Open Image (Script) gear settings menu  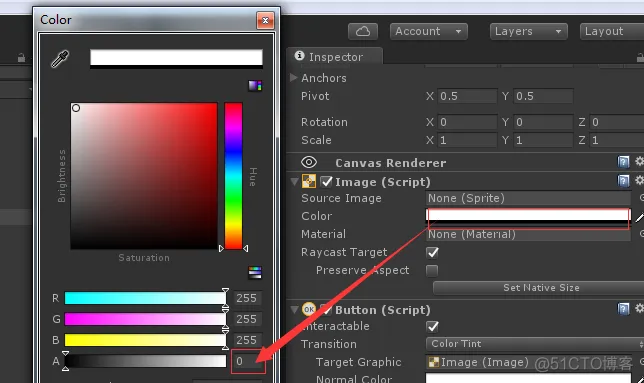[639, 180]
